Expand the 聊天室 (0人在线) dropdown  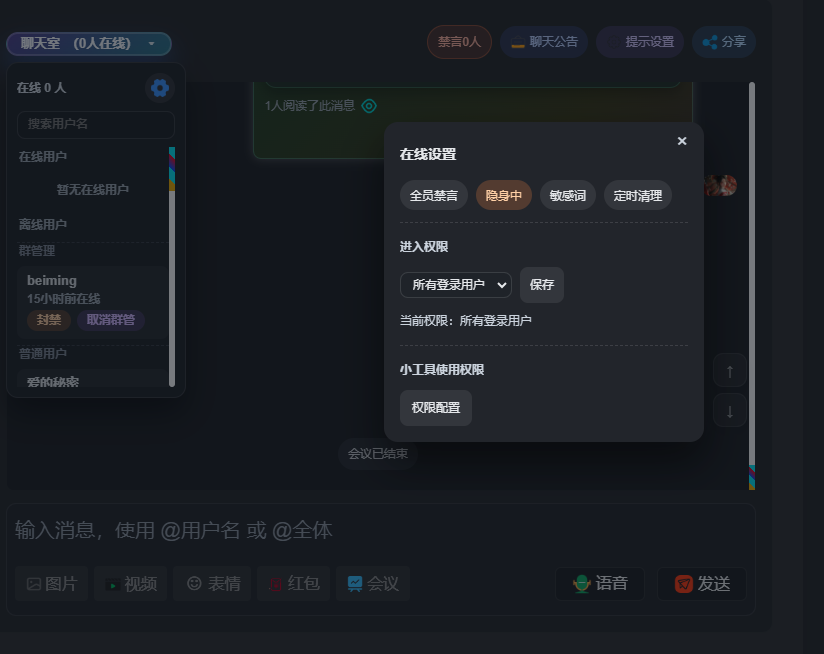click(x=89, y=44)
